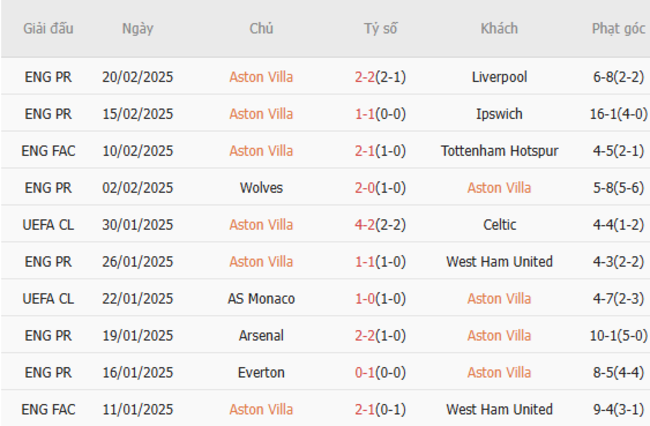This screenshot has height=426, width=650.
Task: Click the "Khách" column header
Action: tap(499, 29)
